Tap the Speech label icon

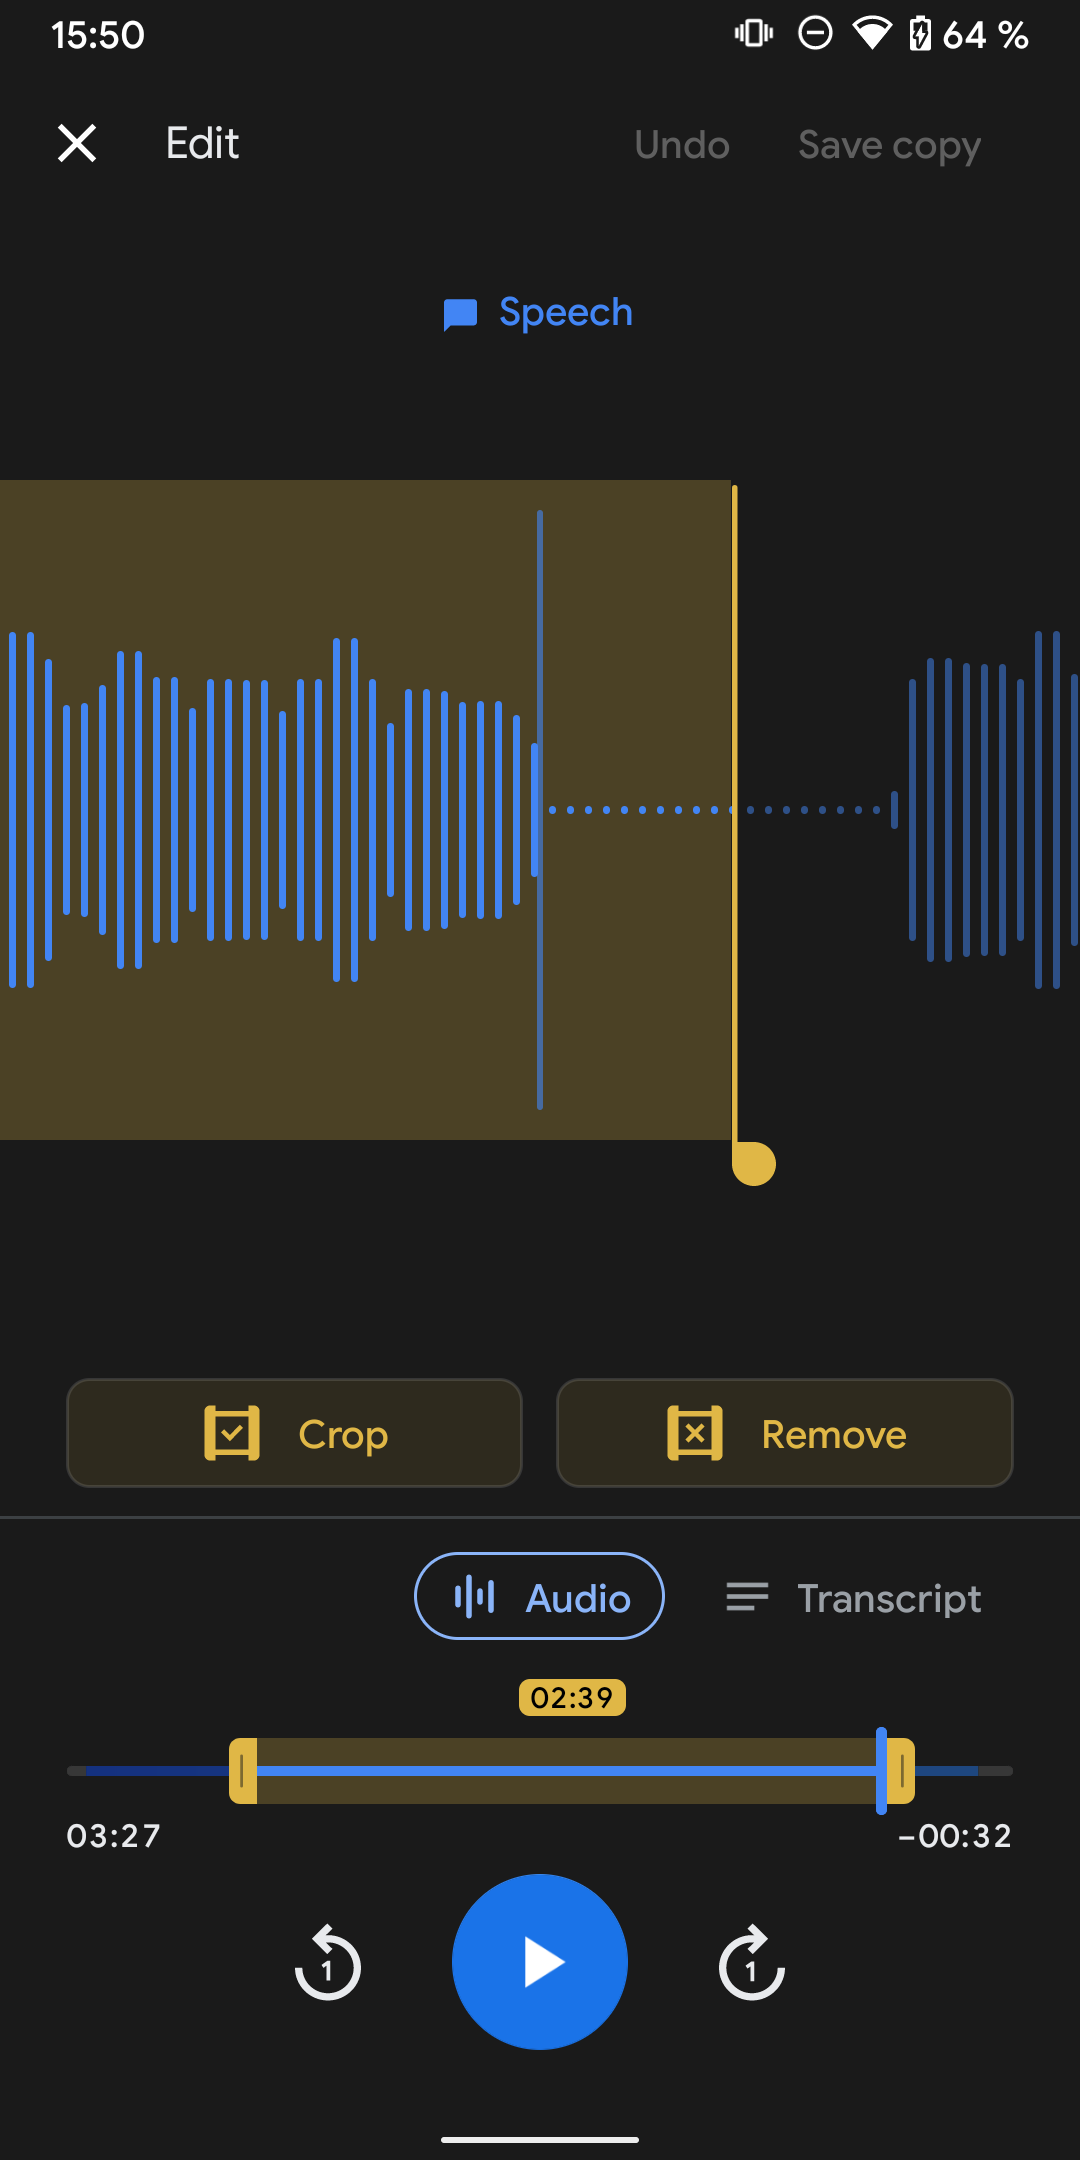pyautogui.click(x=460, y=314)
